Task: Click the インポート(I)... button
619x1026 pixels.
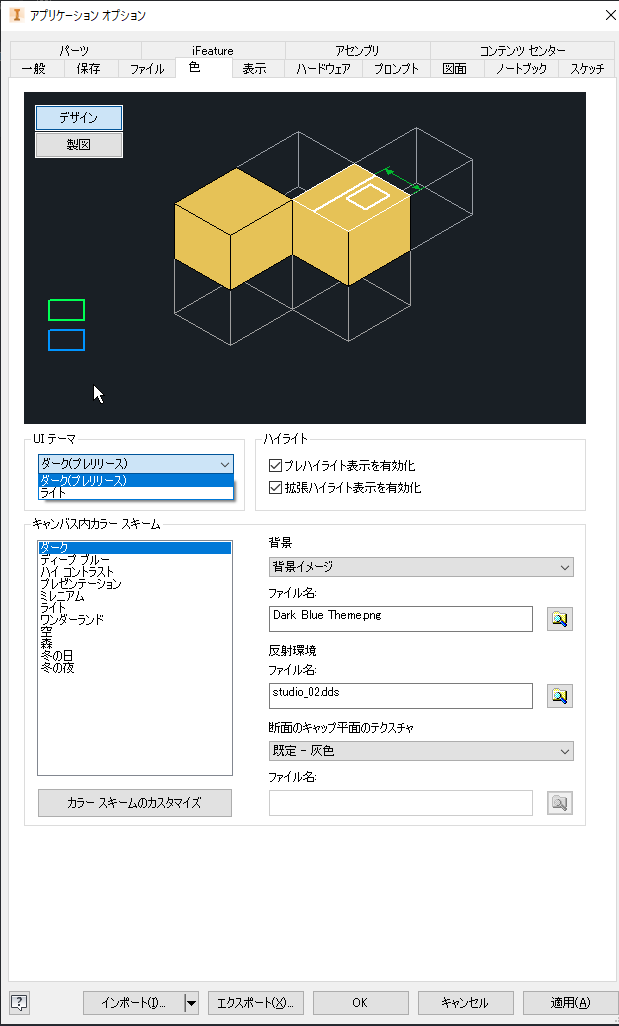Action: pyautogui.click(x=133, y=1002)
